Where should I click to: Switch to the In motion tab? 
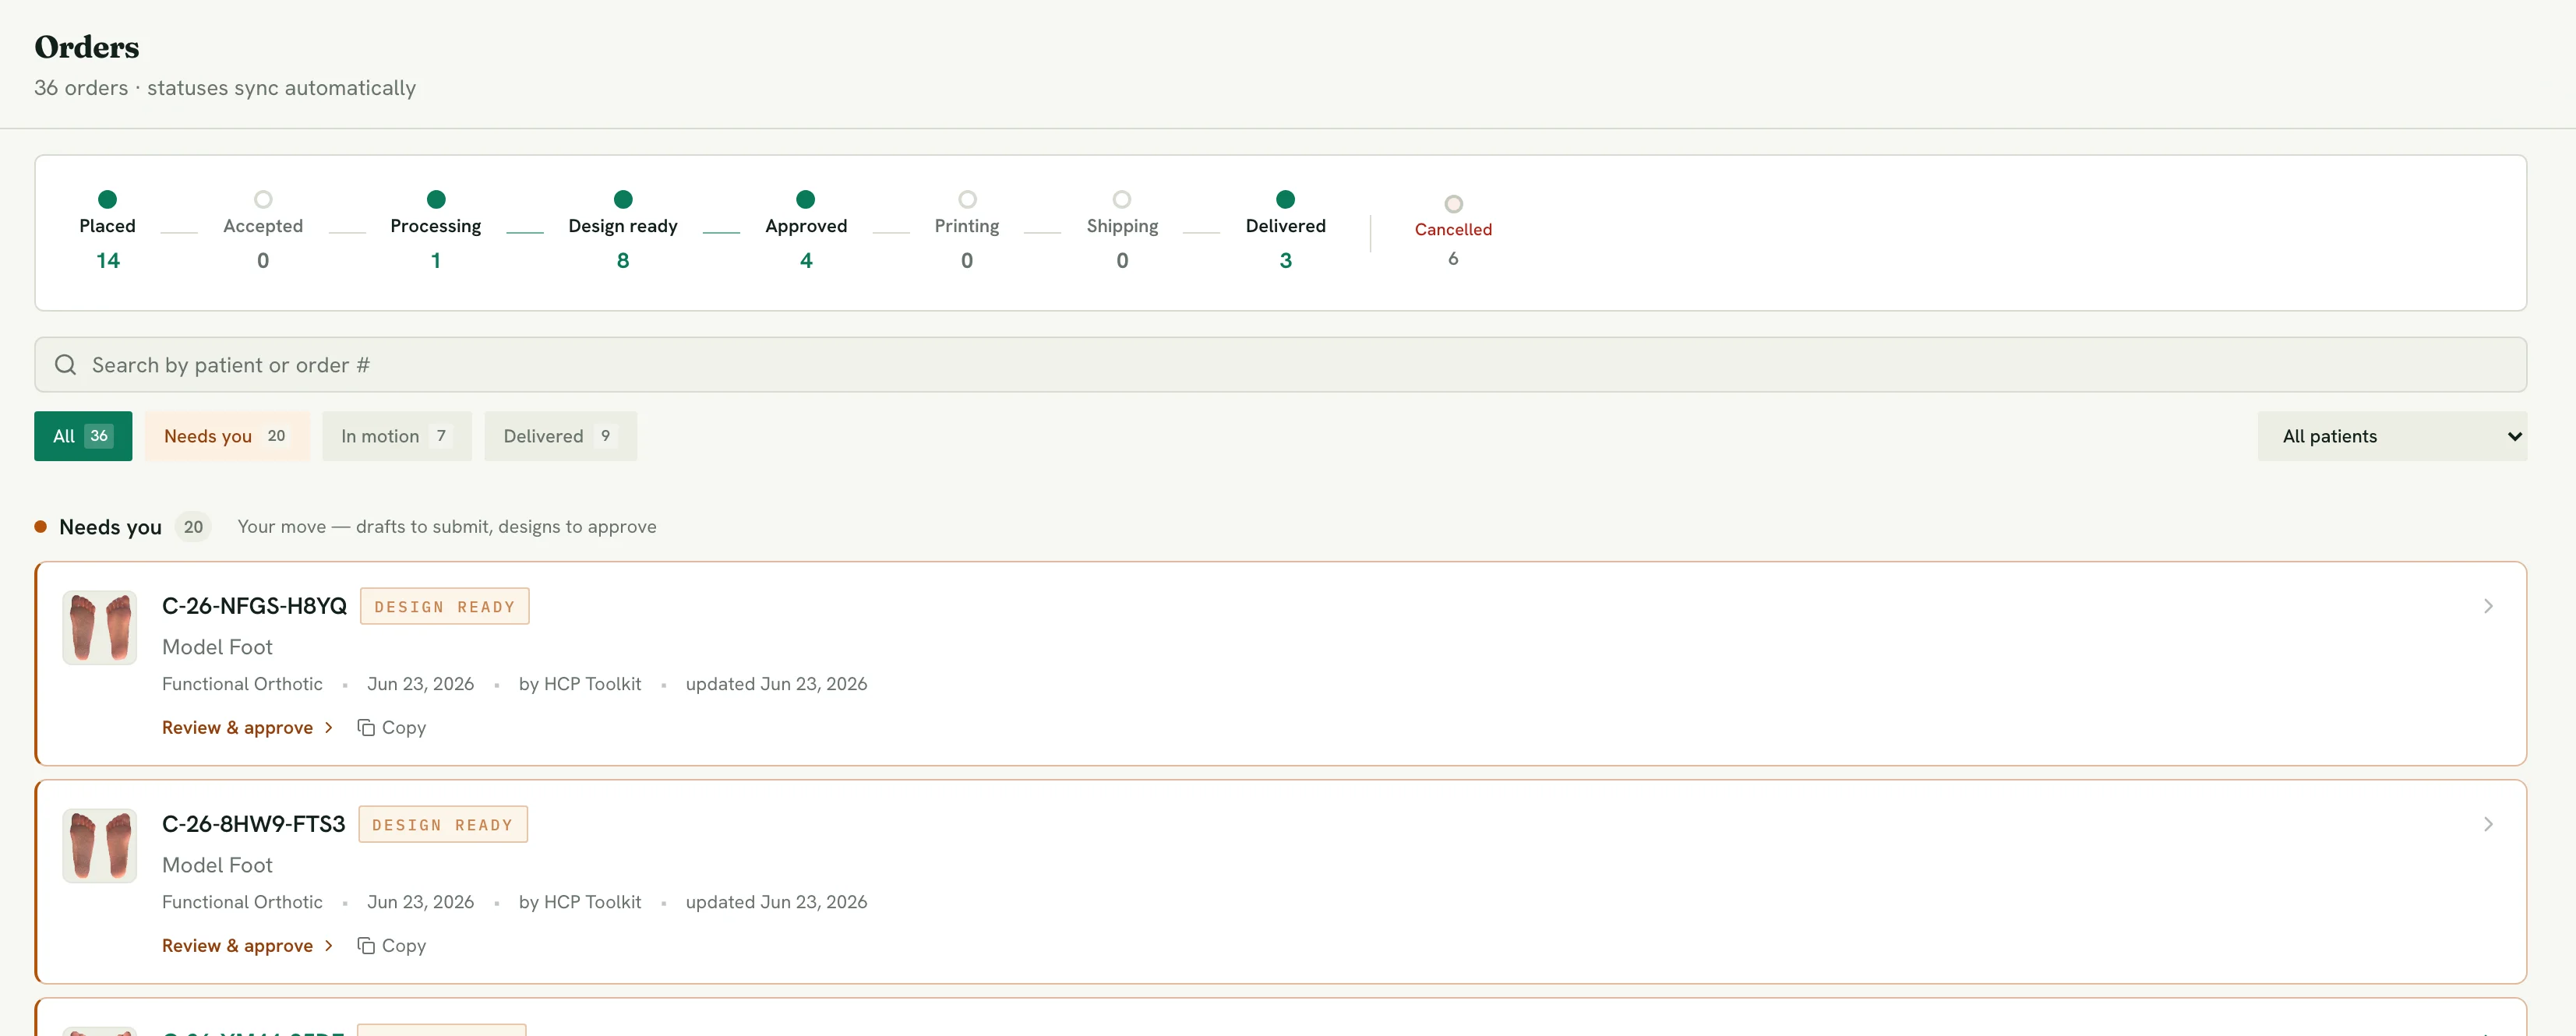tap(396, 436)
